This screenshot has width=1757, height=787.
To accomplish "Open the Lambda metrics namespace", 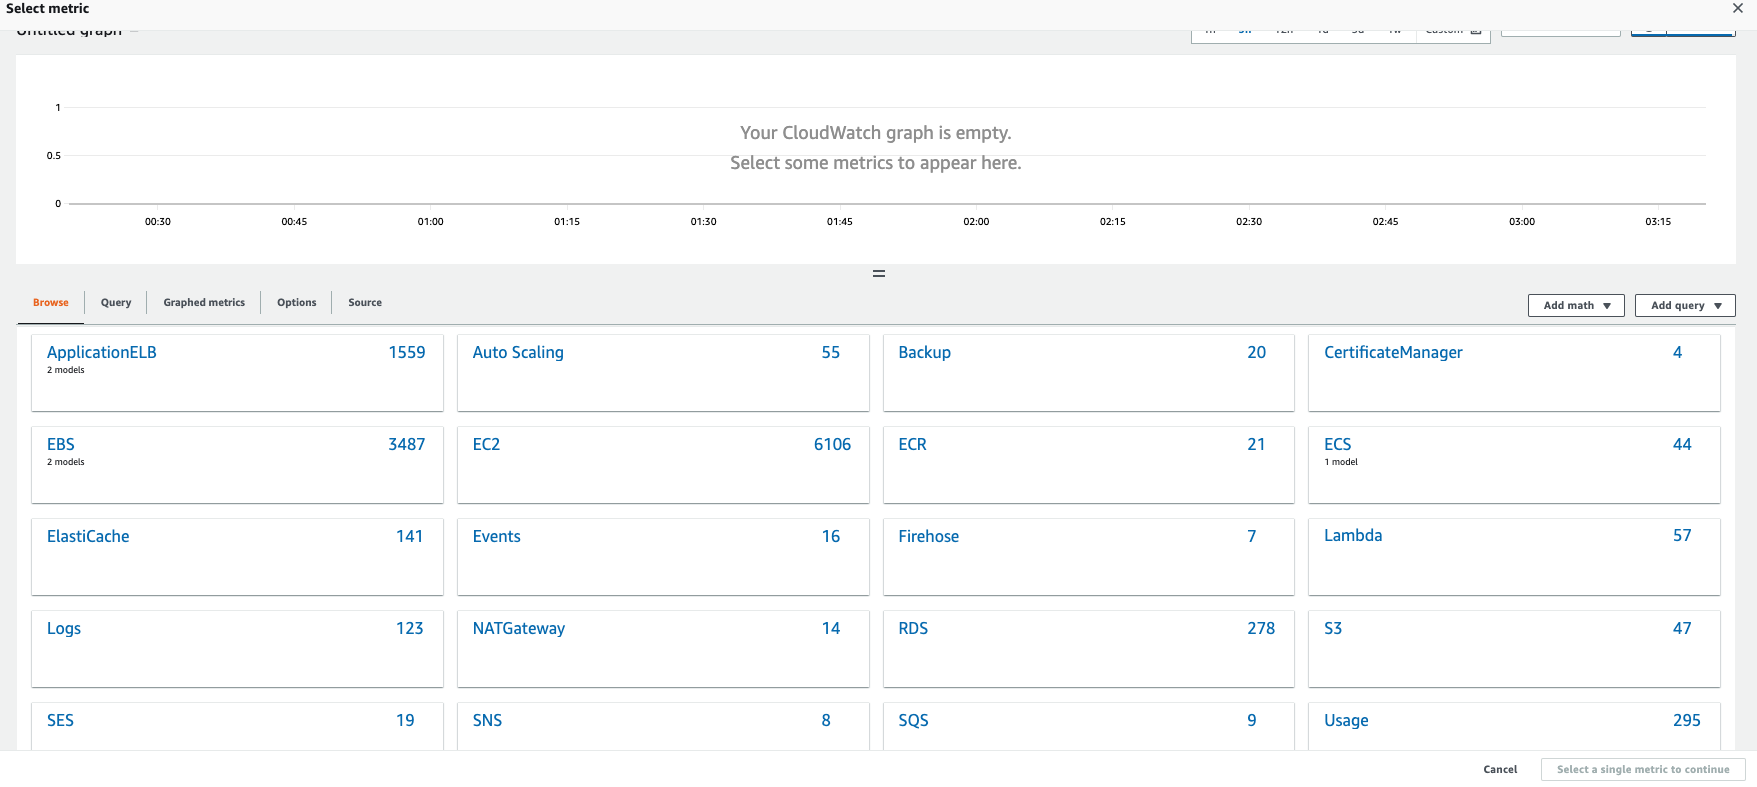I will pyautogui.click(x=1353, y=535).
